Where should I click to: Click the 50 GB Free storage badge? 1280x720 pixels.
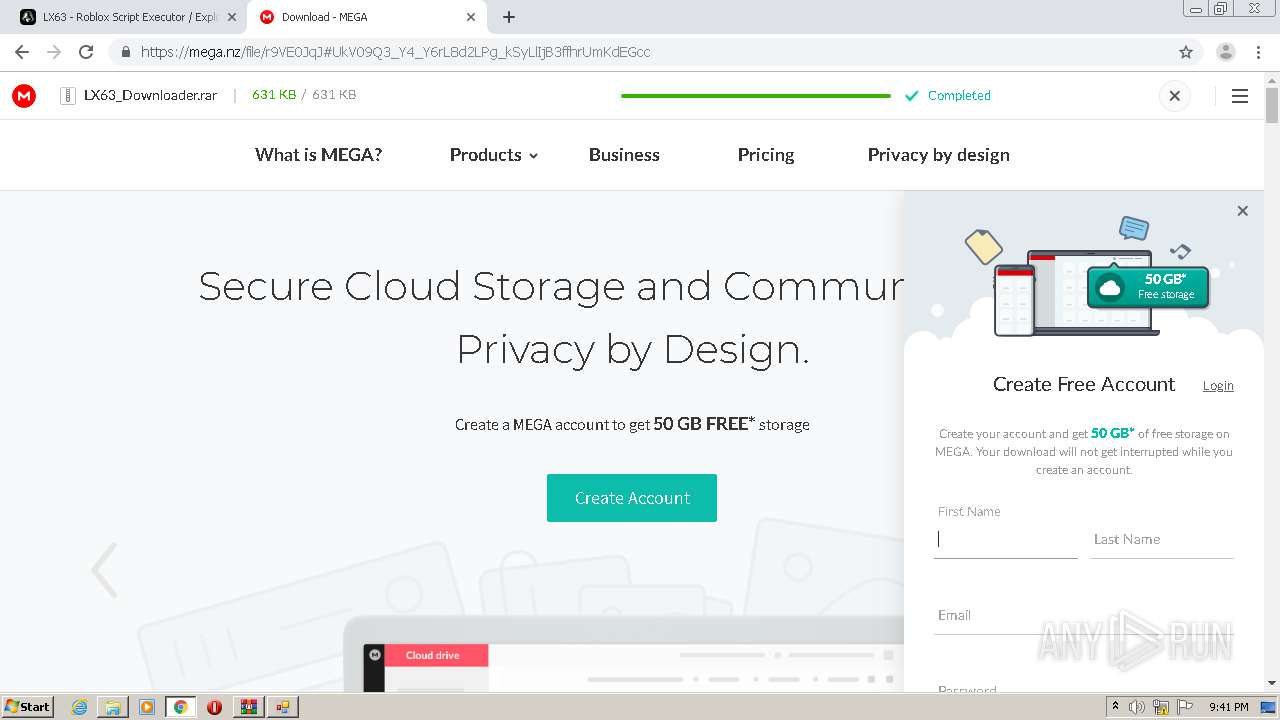pyautogui.click(x=1148, y=287)
